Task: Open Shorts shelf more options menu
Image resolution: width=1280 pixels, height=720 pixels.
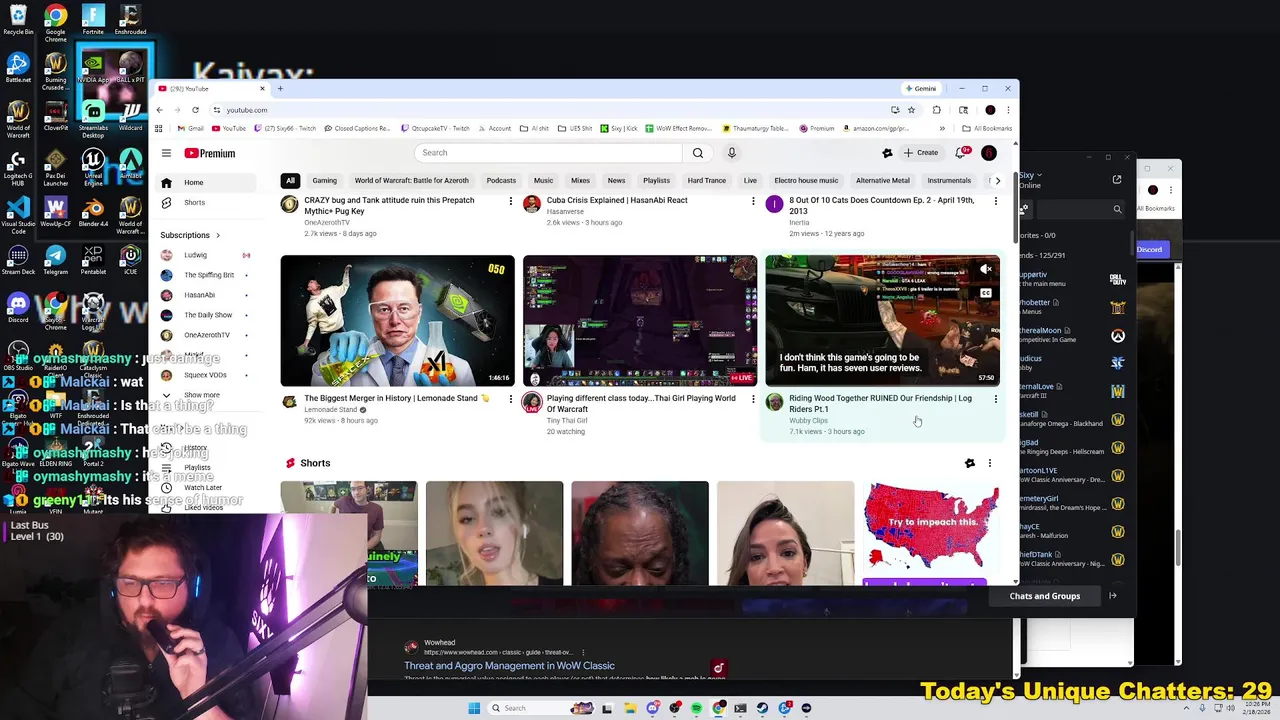Action: [990, 463]
